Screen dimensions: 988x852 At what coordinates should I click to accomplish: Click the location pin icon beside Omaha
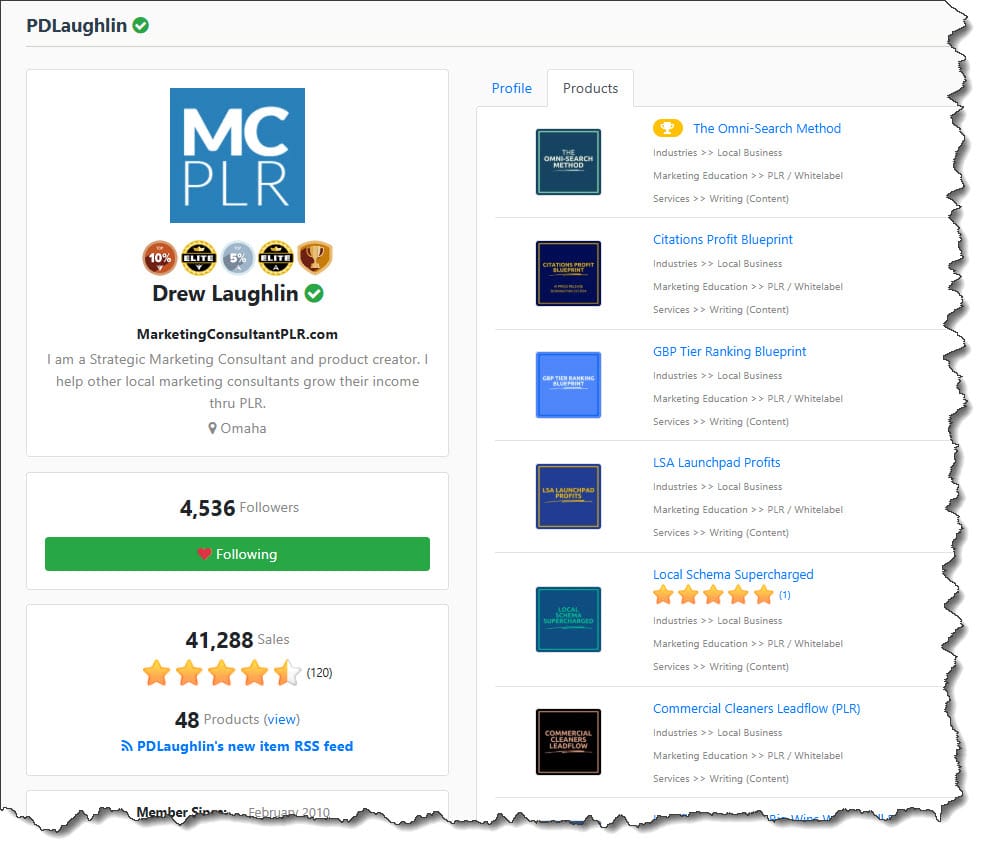[x=212, y=428]
